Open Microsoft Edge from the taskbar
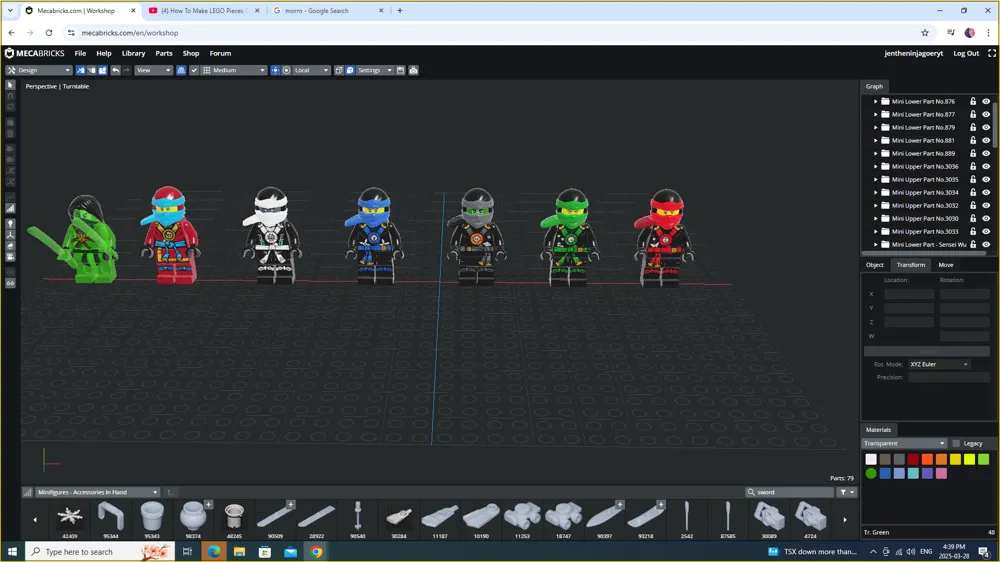 coord(214,551)
